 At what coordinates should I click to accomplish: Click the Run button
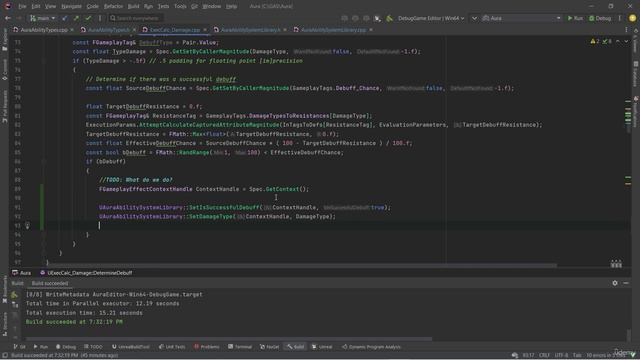(575, 18)
